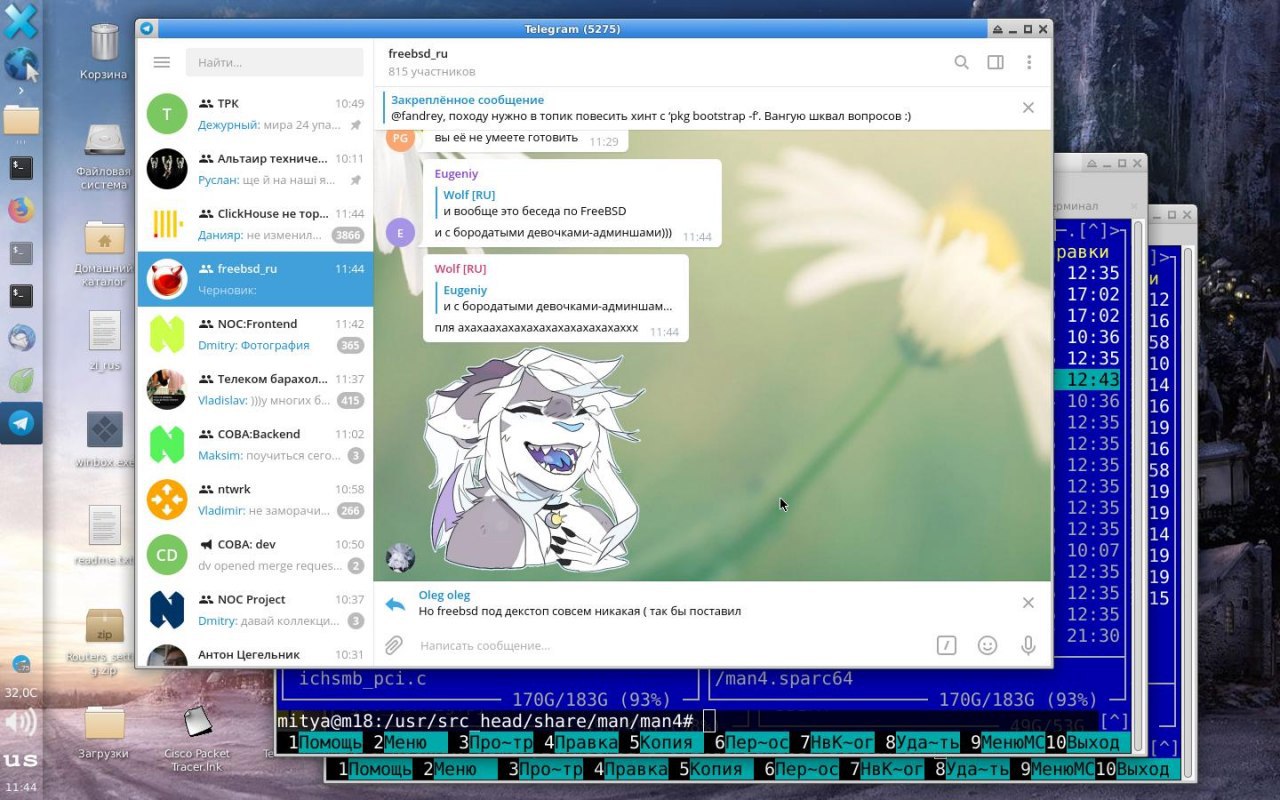
Task: Click the chat search box Найти
Action: pyautogui.click(x=274, y=62)
